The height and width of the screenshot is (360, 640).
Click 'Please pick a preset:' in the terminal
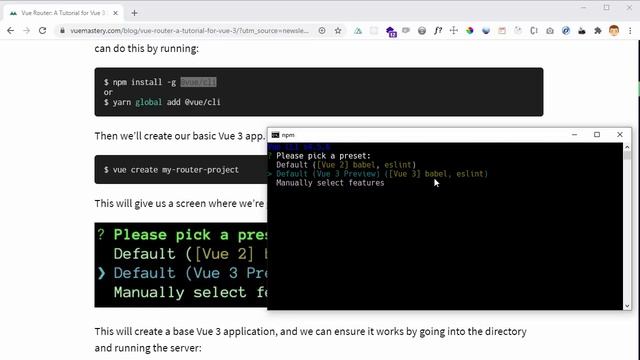(323, 156)
